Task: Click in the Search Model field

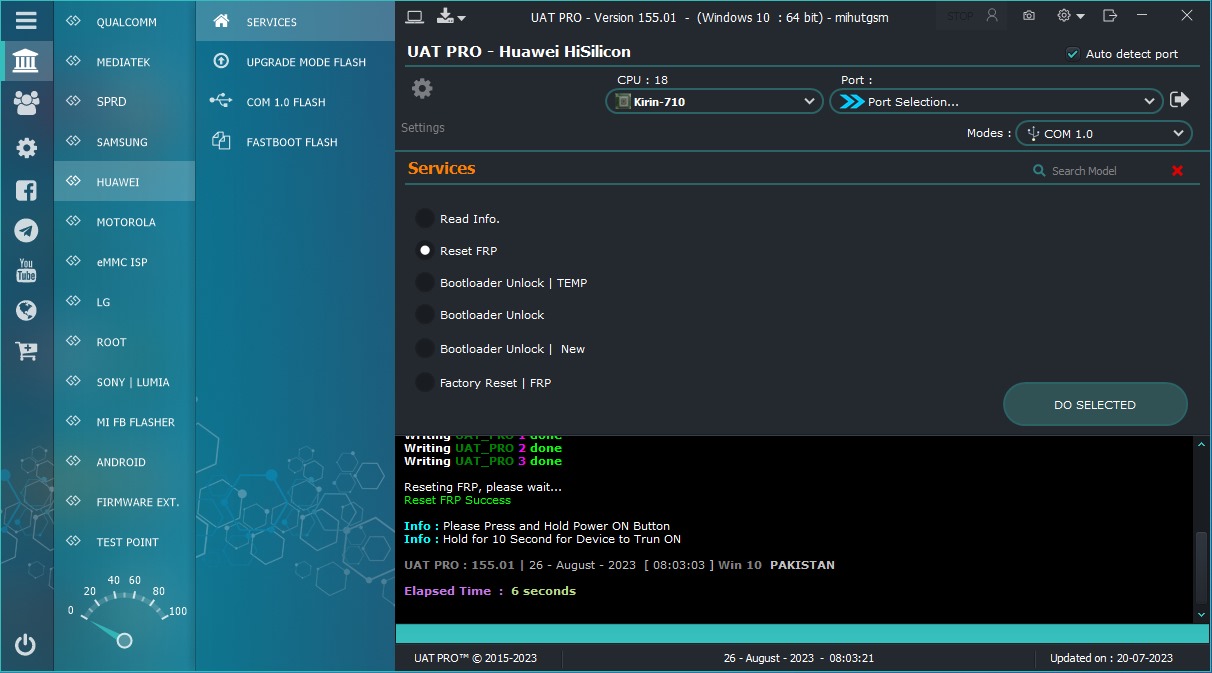Action: [x=1105, y=171]
